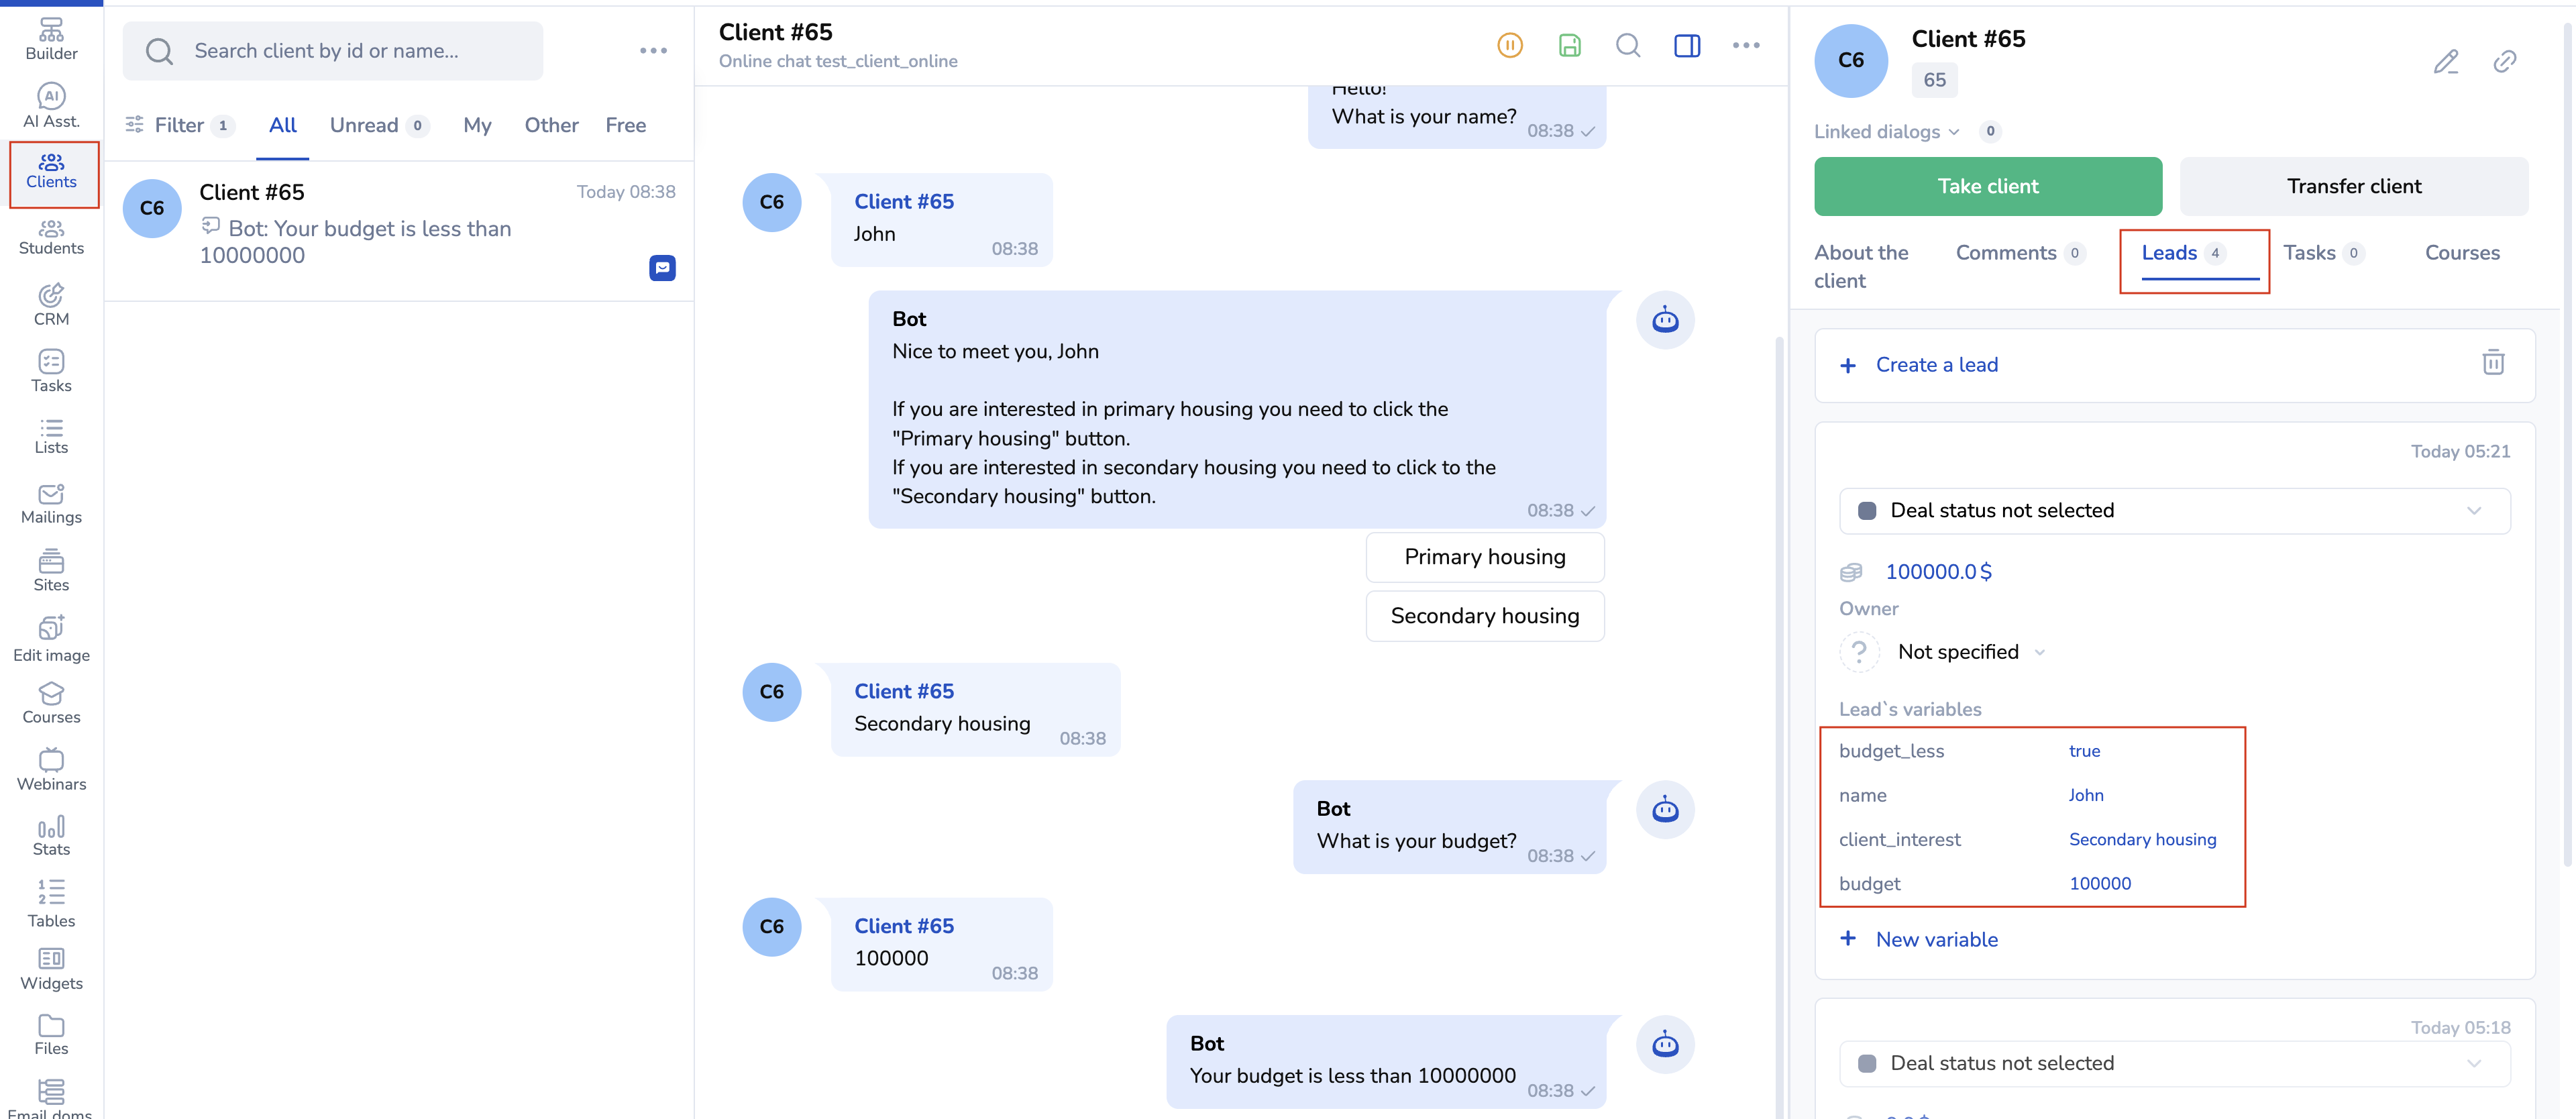
Task: Copy client link with chain icon
Action: click(2504, 62)
